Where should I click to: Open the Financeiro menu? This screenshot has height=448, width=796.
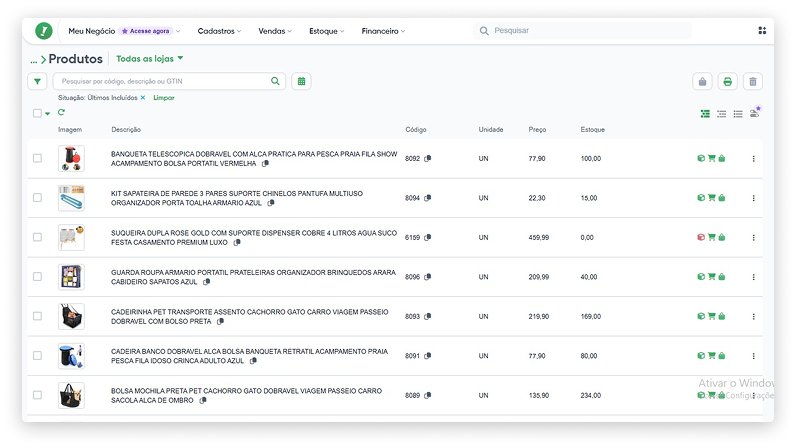(x=383, y=31)
